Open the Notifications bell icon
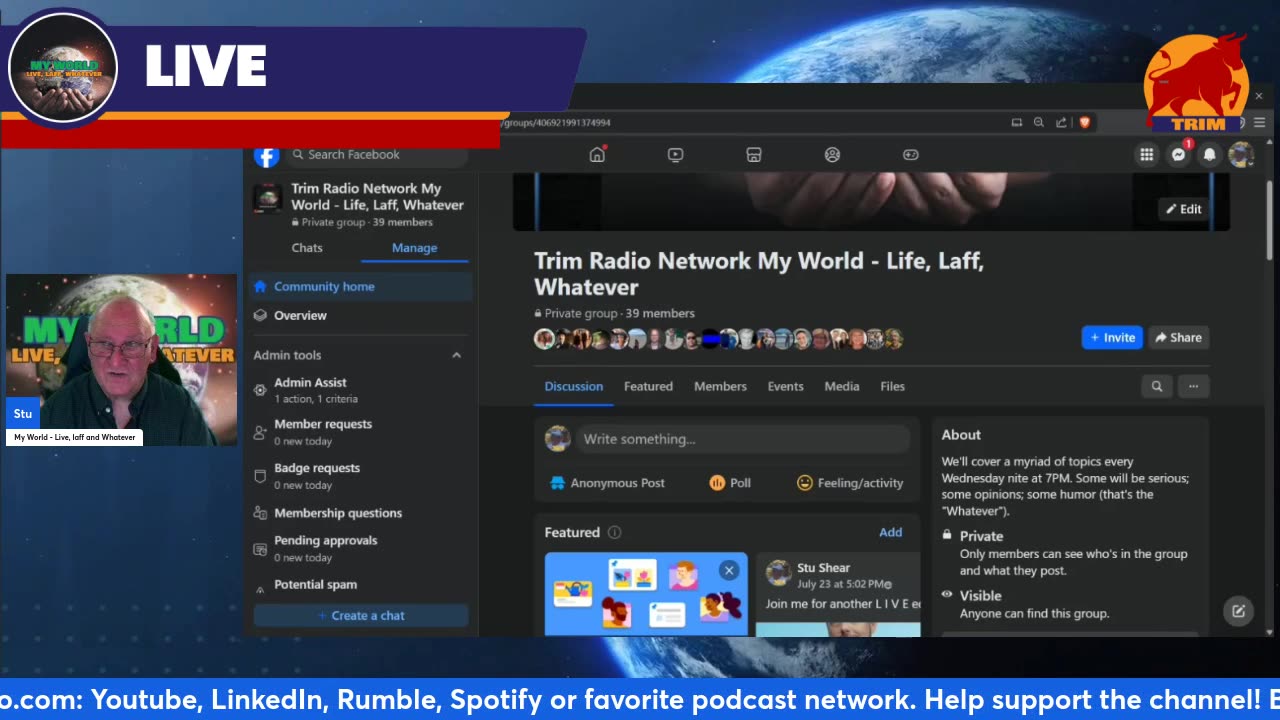 1209,155
